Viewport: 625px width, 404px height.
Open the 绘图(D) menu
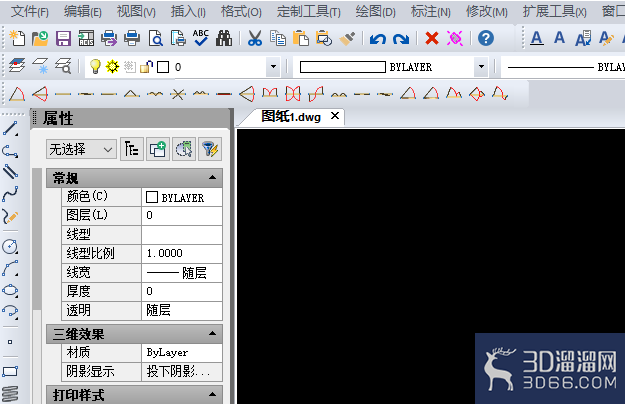coord(375,12)
